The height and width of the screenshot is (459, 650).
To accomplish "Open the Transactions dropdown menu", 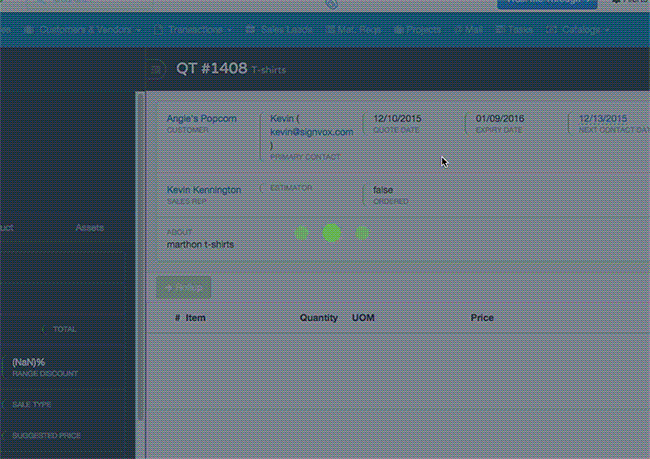I will pyautogui.click(x=193, y=30).
